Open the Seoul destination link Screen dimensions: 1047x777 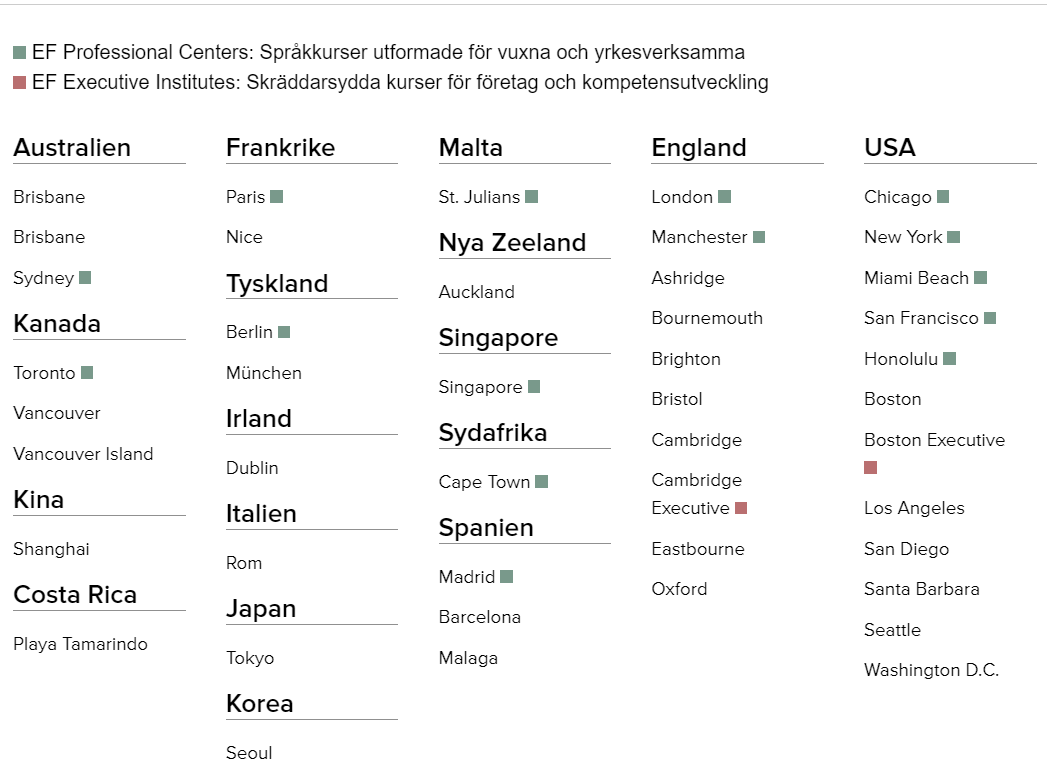[x=249, y=753]
